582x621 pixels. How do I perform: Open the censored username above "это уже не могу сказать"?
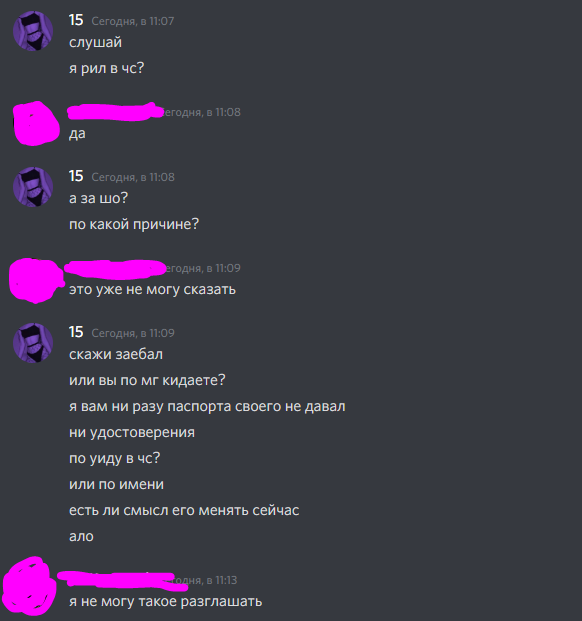(x=115, y=268)
